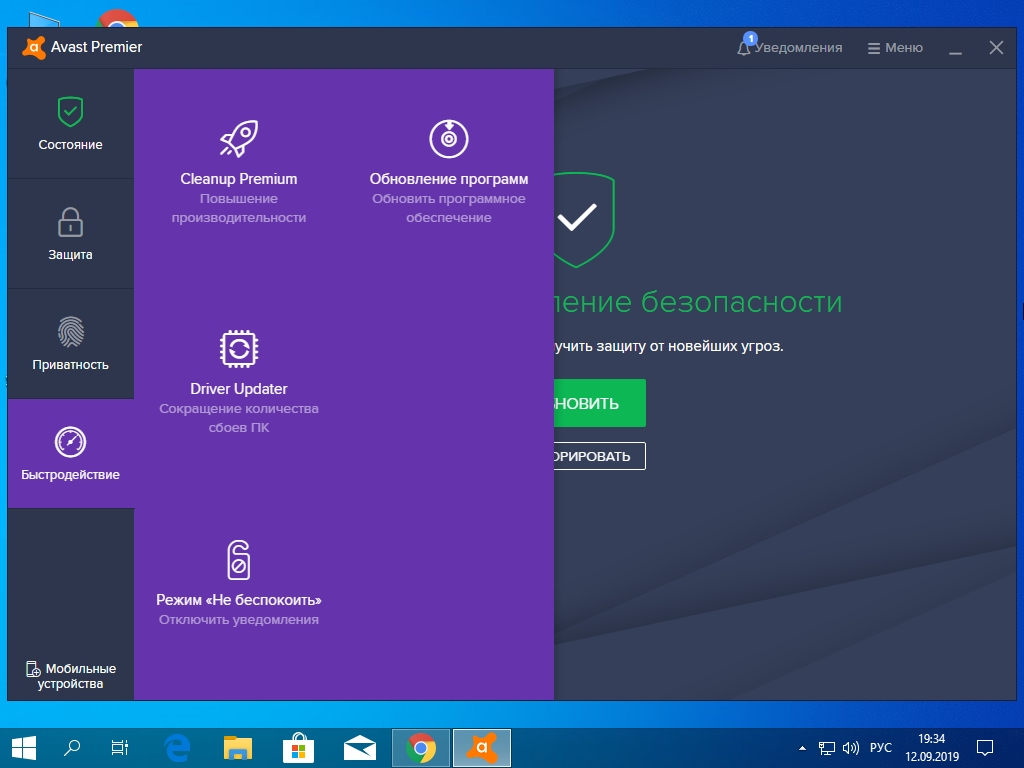Click the speedometer icon for Быстродействие
Viewport: 1024px width, 768px height.
tap(71, 442)
